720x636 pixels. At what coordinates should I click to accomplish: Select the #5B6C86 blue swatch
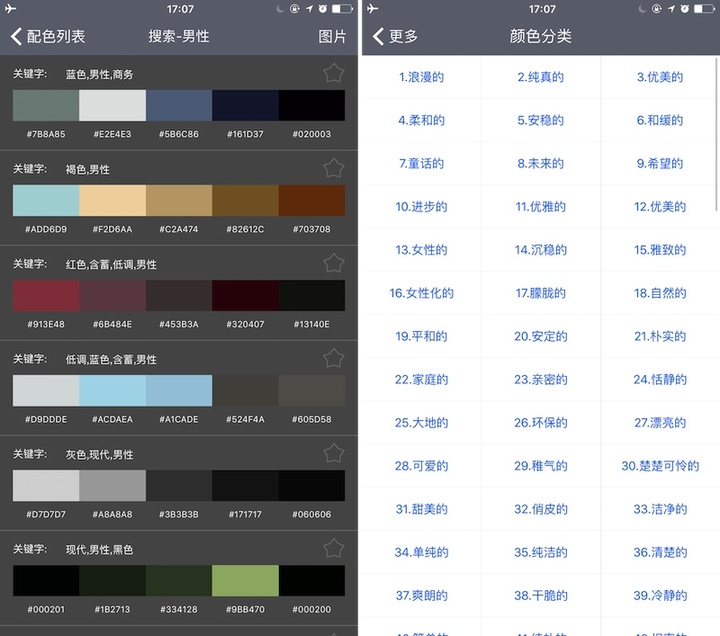(179, 106)
